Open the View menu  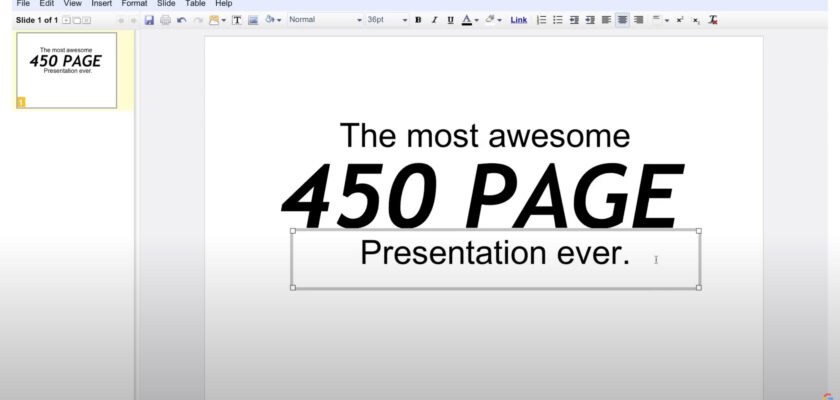pos(72,4)
